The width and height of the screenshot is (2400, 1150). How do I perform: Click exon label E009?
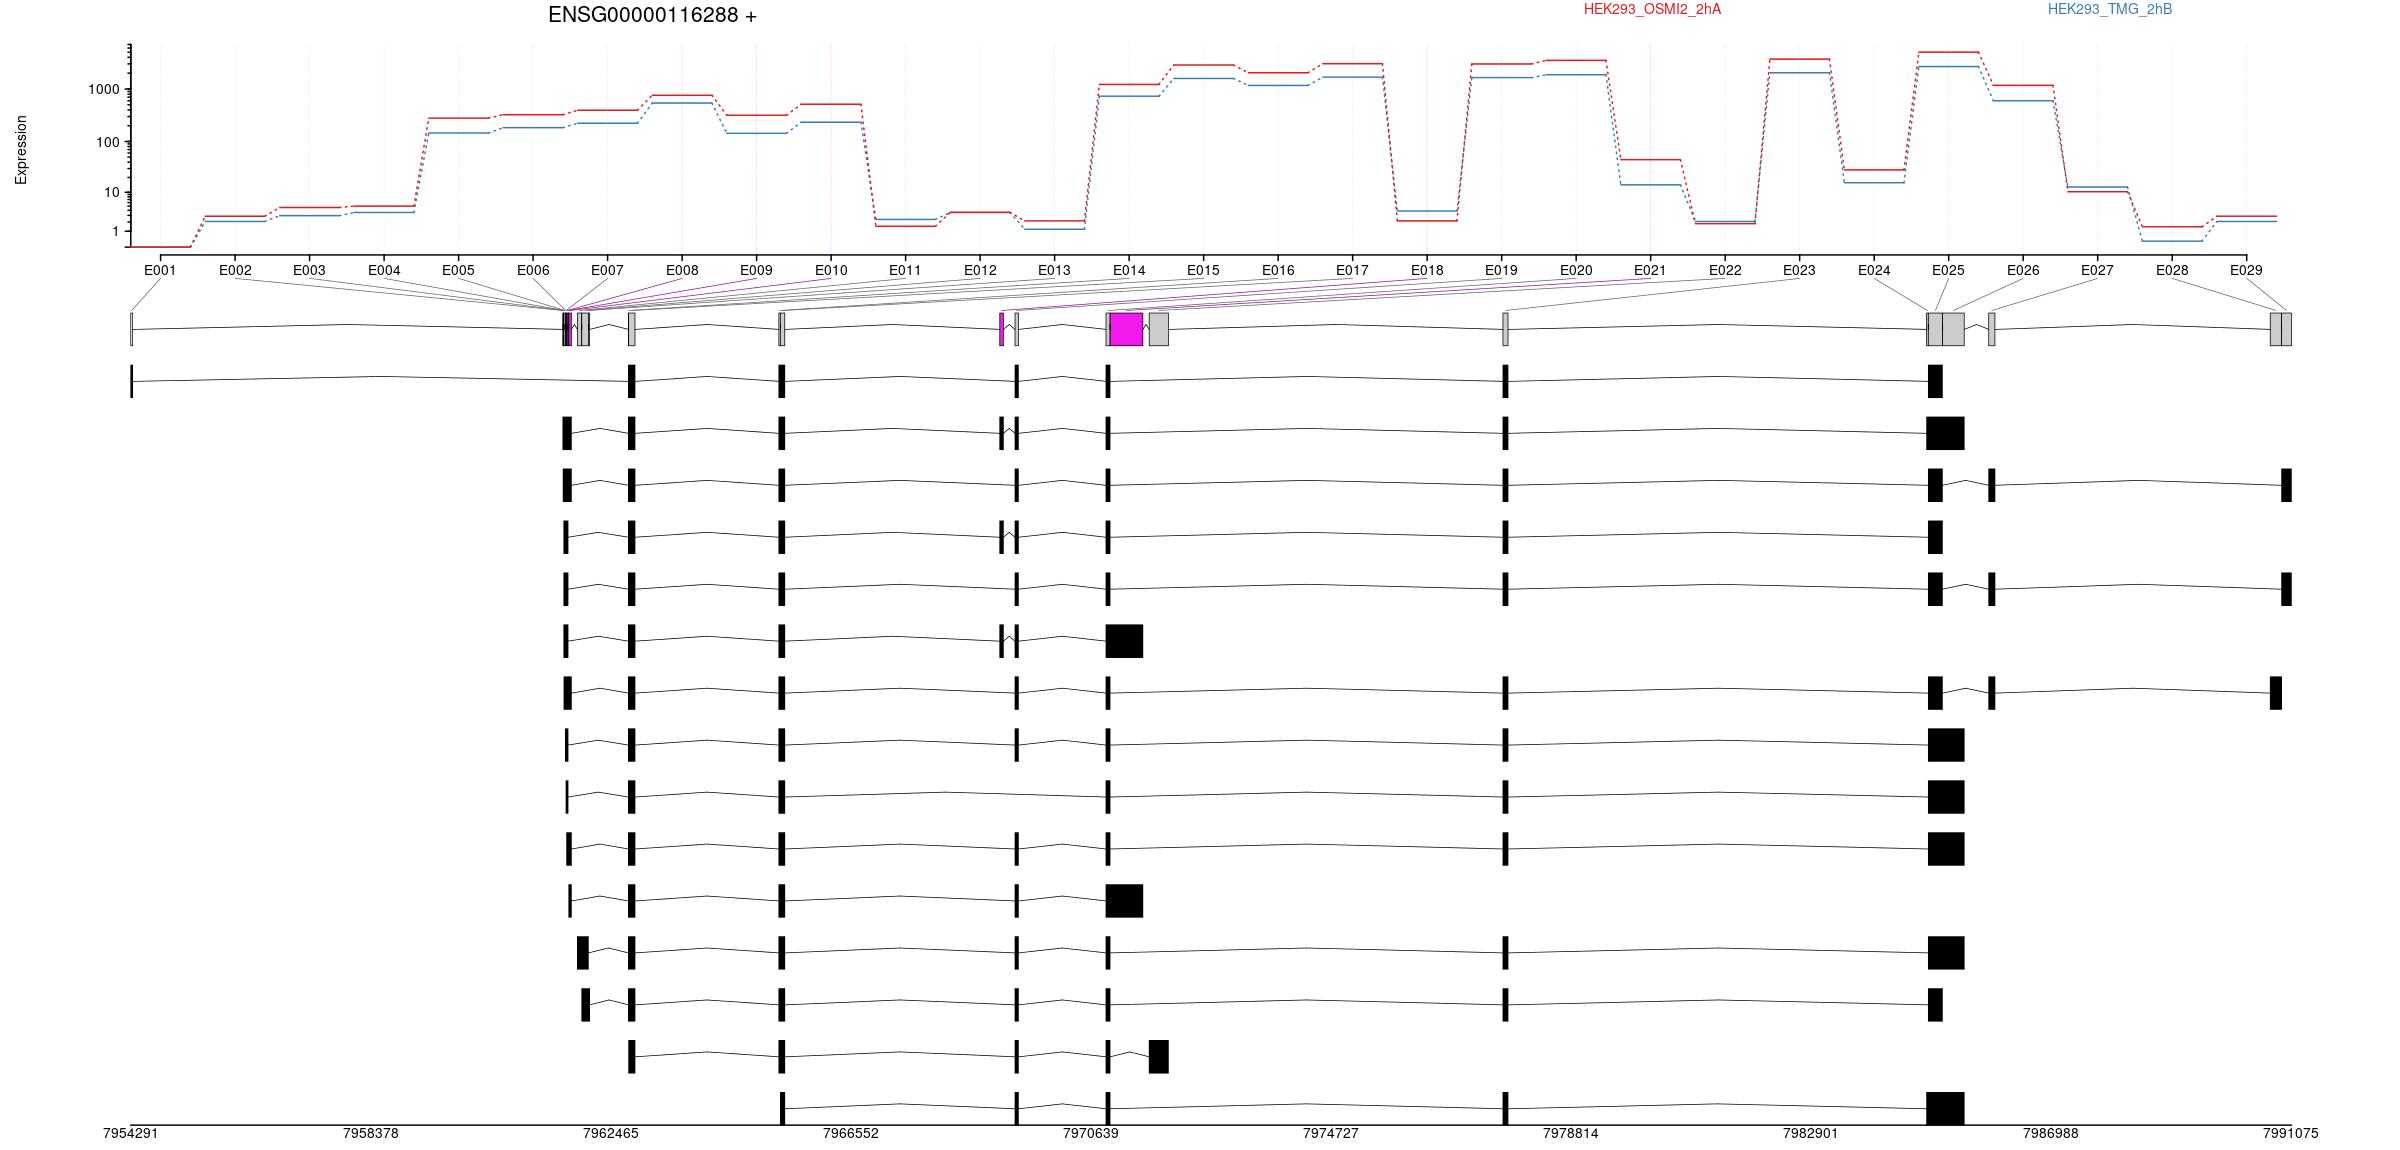[756, 270]
